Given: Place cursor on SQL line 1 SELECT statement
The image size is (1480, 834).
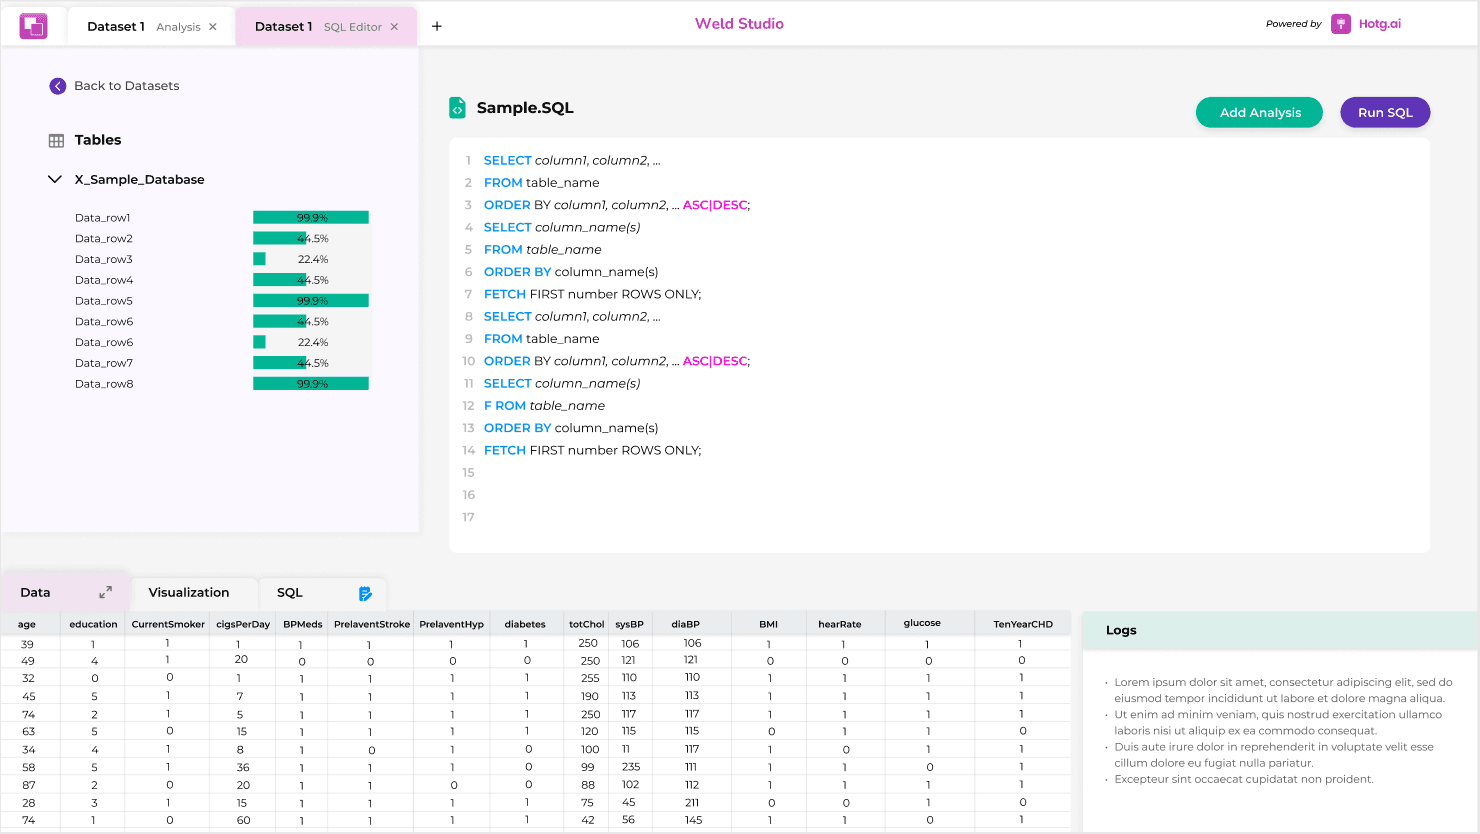Looking at the screenshot, I should [x=572, y=160].
